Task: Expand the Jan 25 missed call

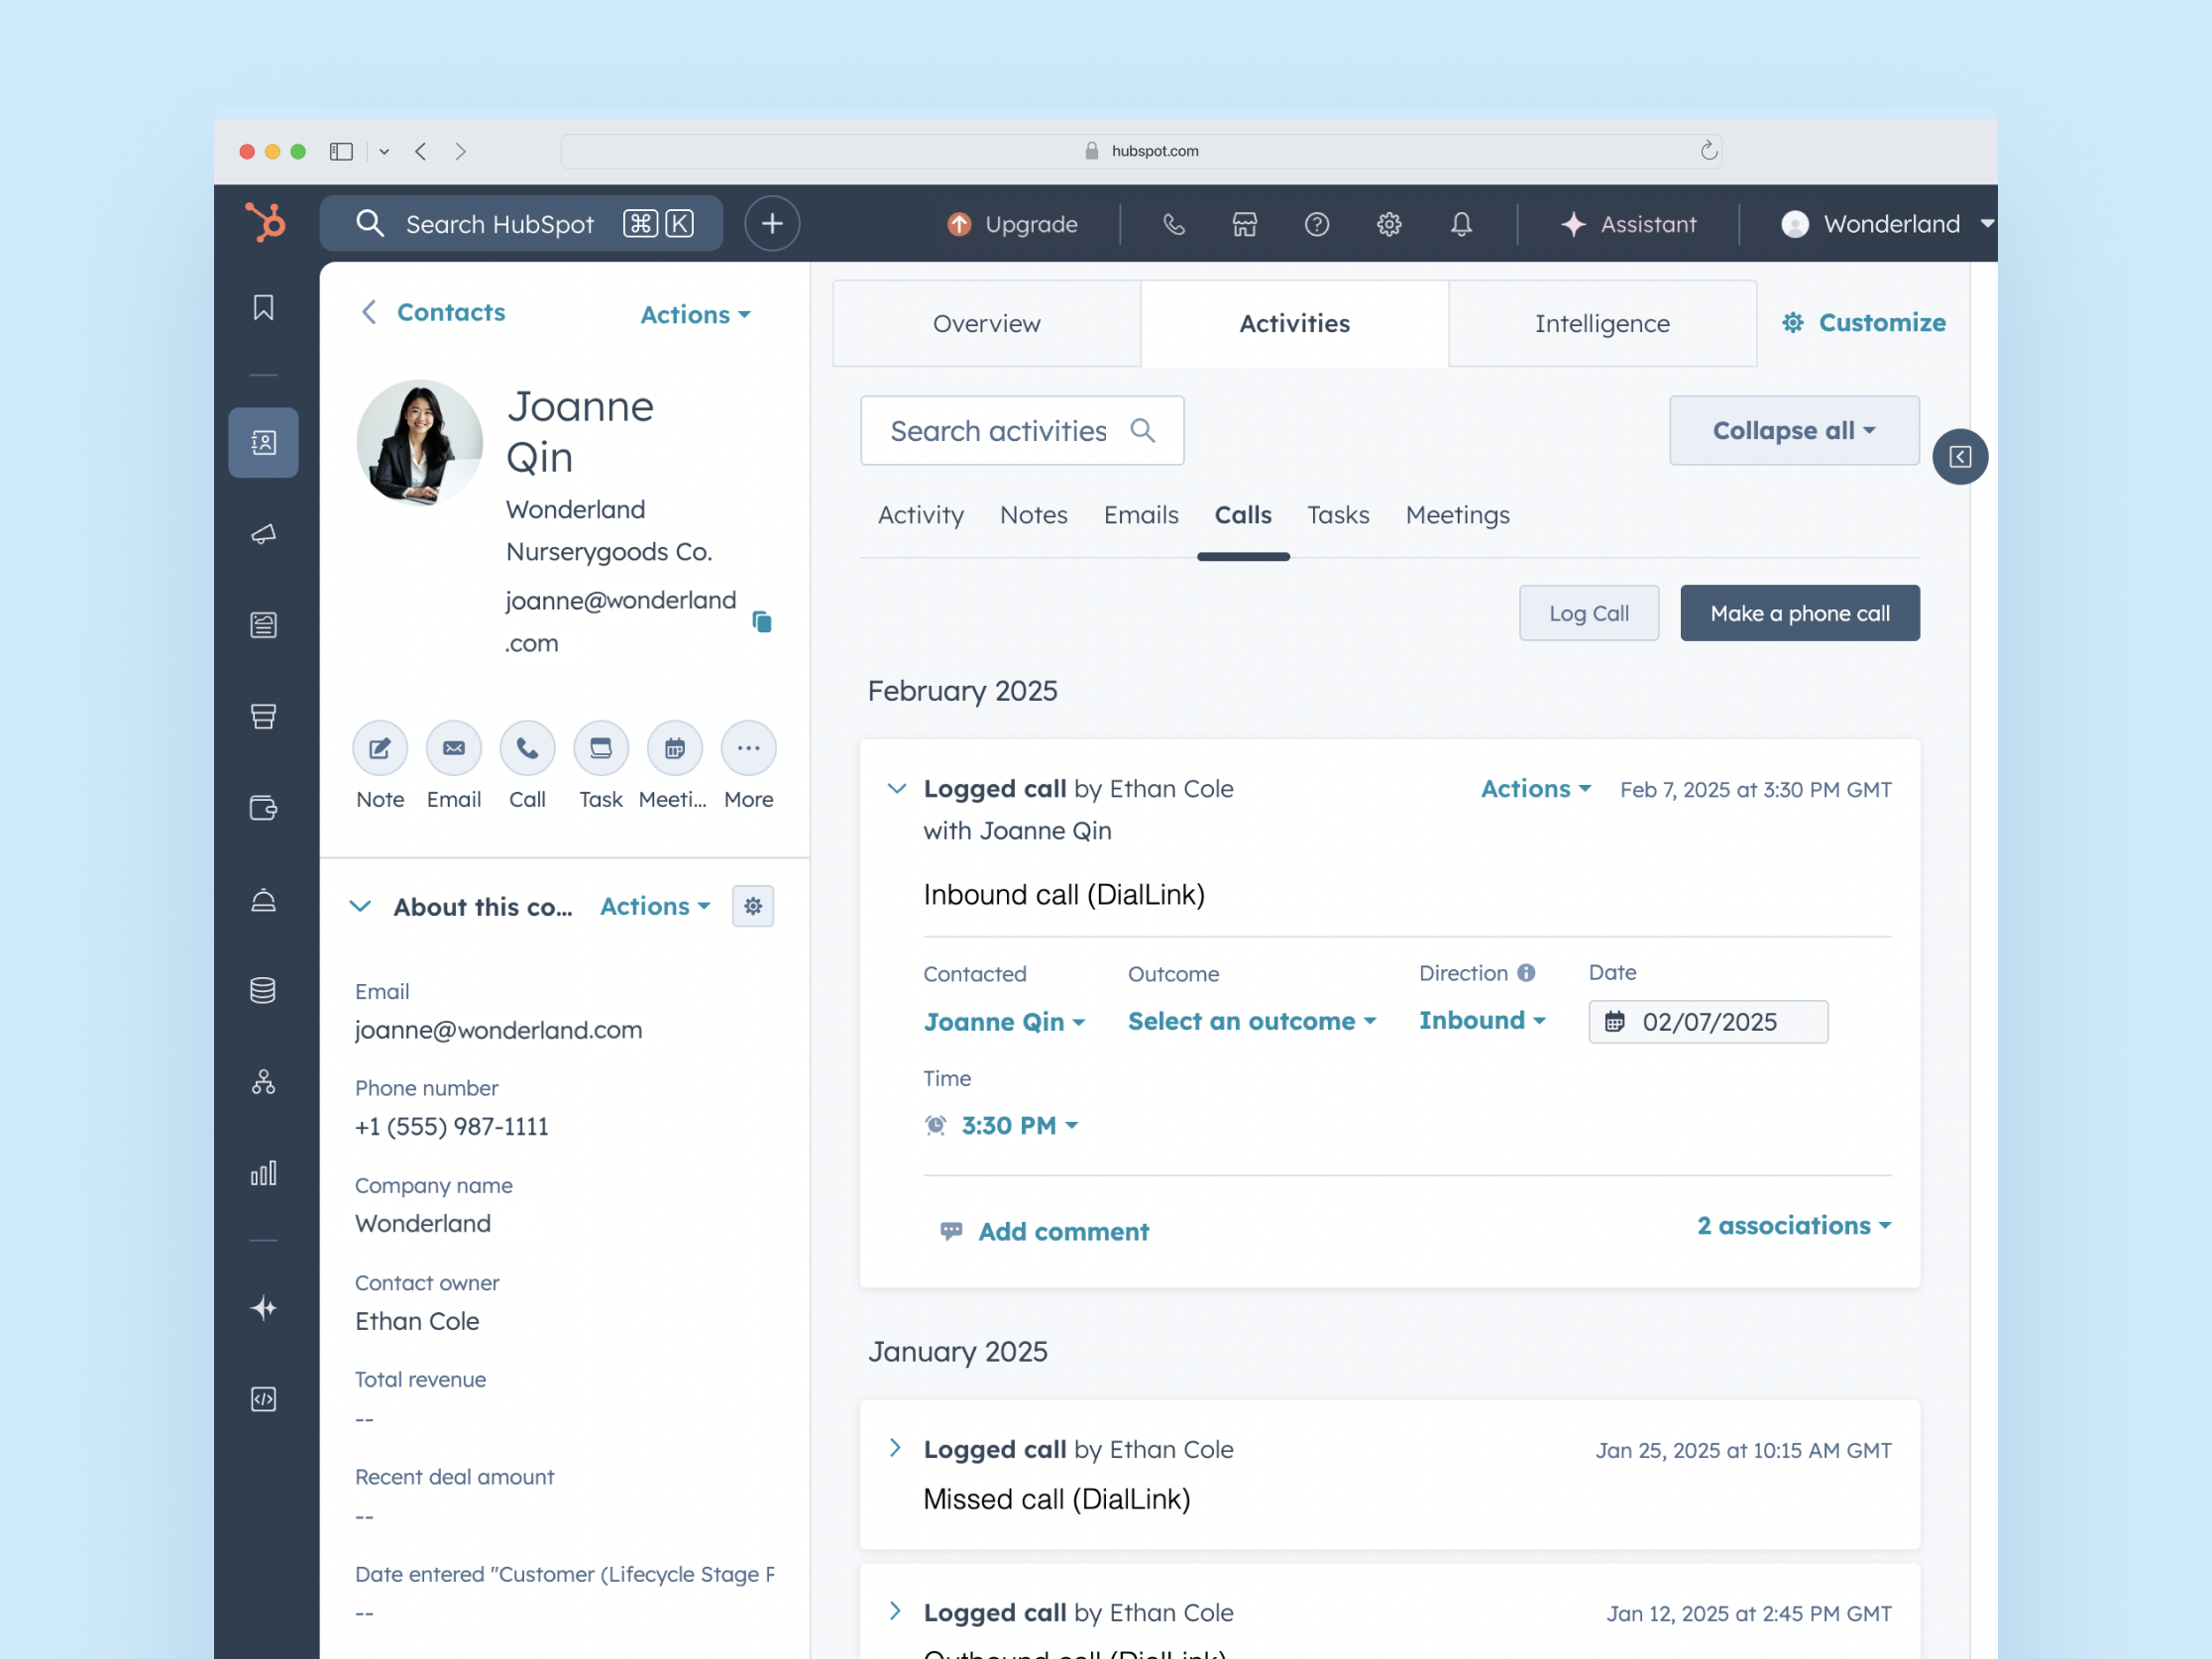Action: point(895,1448)
